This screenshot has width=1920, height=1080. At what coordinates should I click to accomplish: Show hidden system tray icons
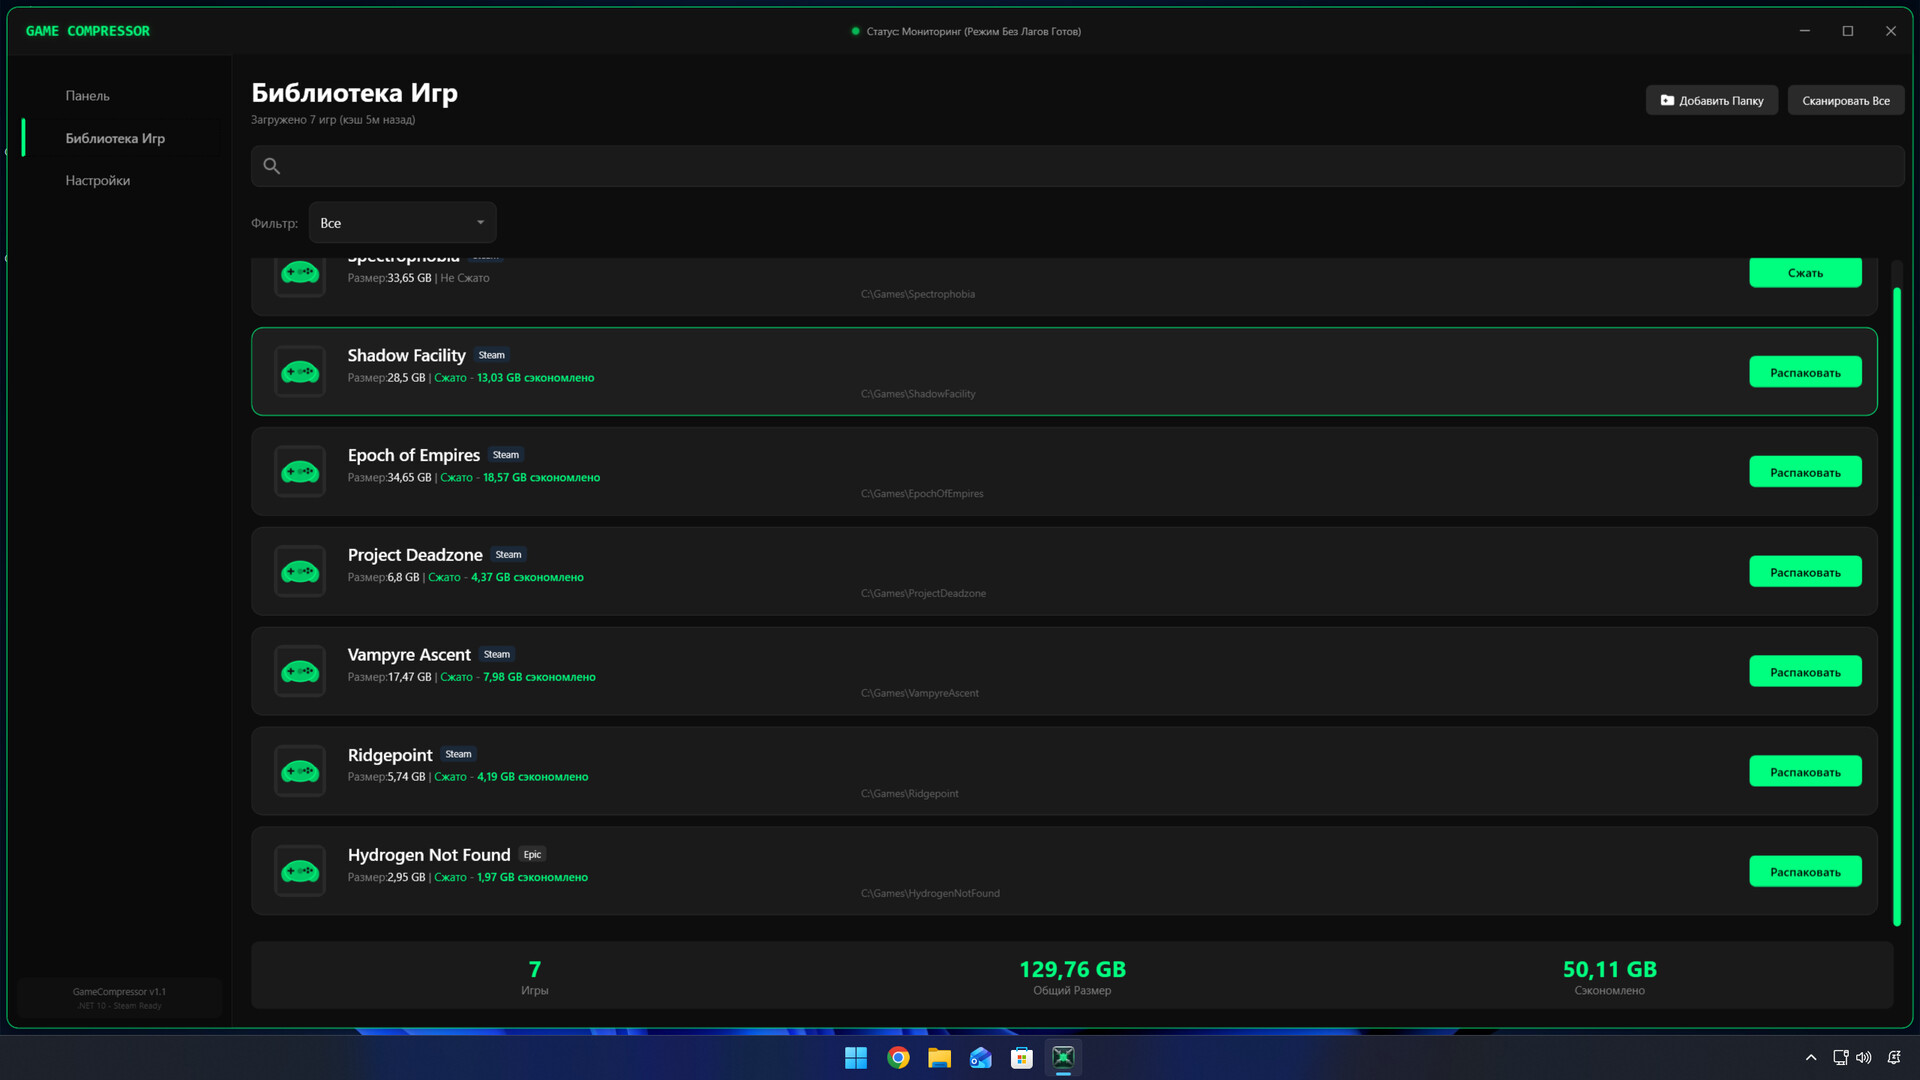1810,1058
